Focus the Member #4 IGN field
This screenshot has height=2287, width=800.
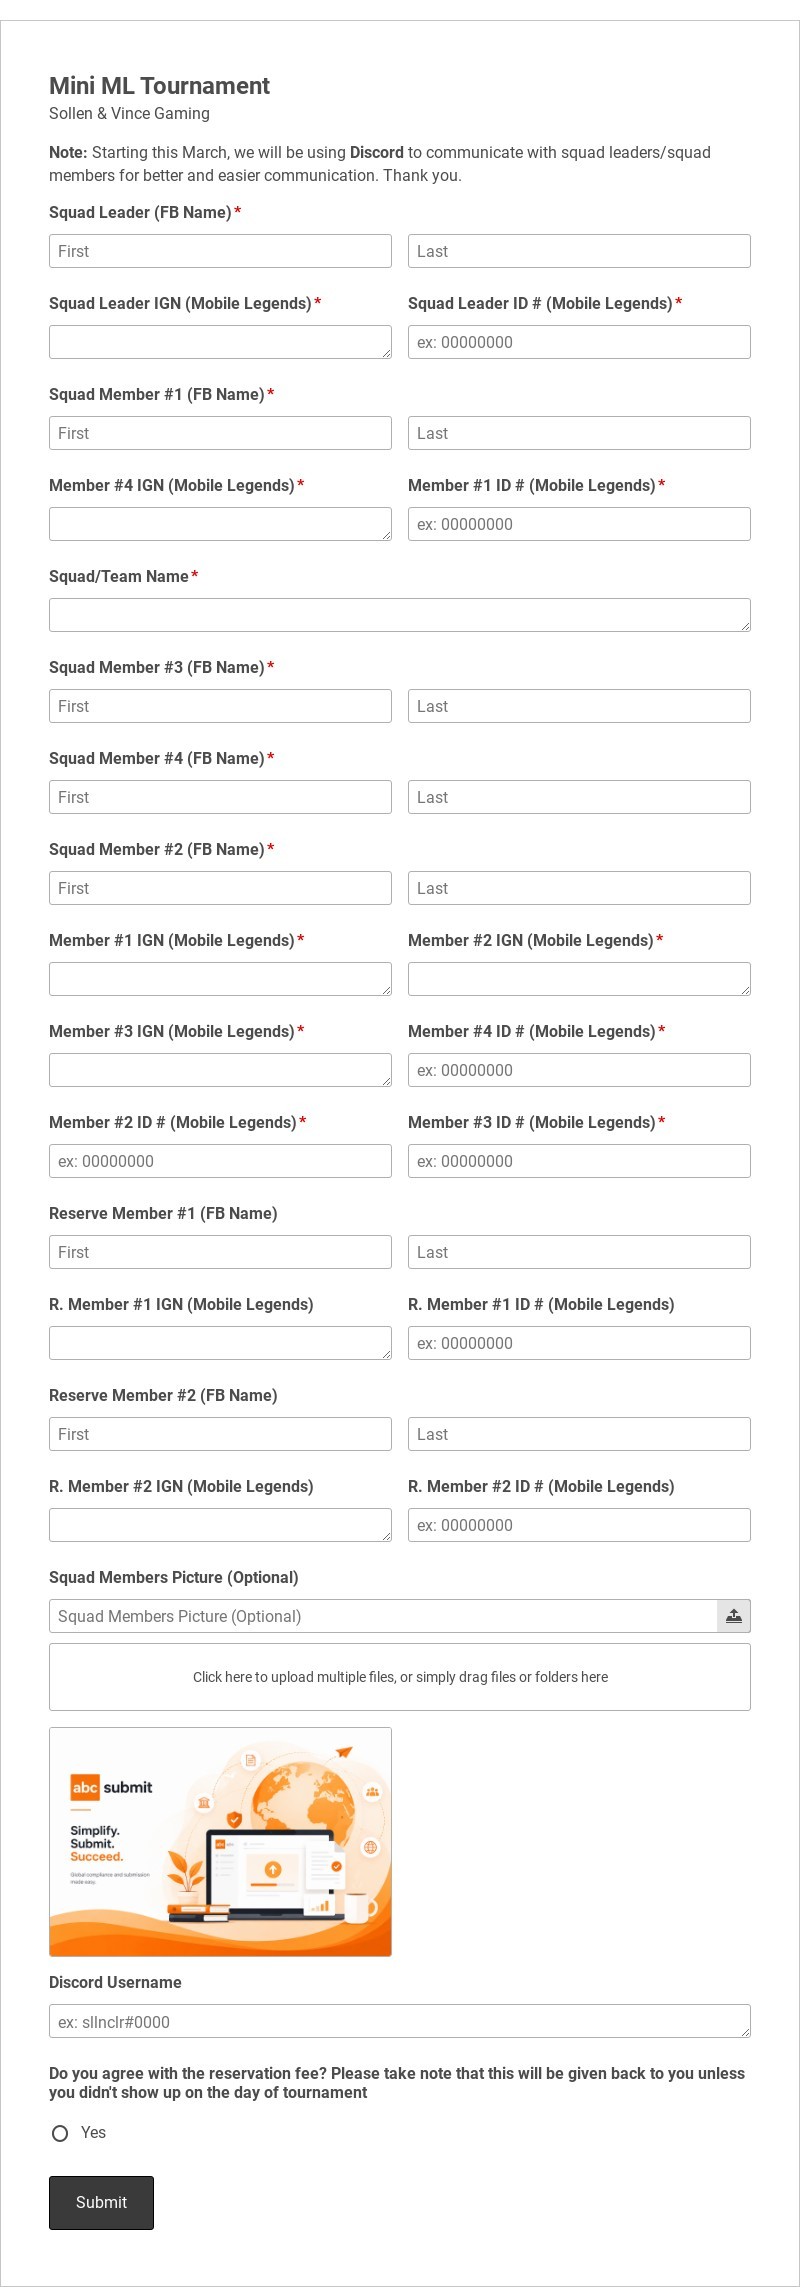[220, 524]
